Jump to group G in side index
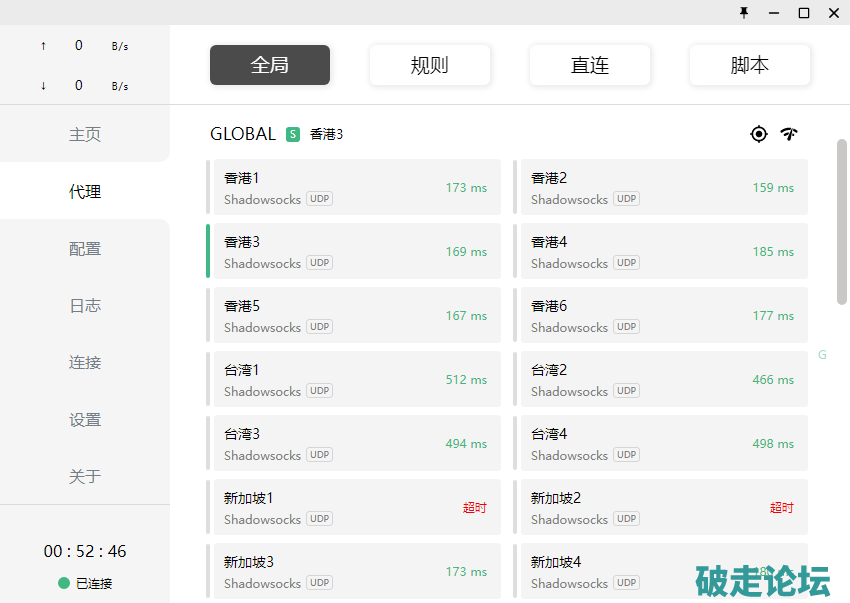The width and height of the screenshot is (850, 603). tap(822, 355)
